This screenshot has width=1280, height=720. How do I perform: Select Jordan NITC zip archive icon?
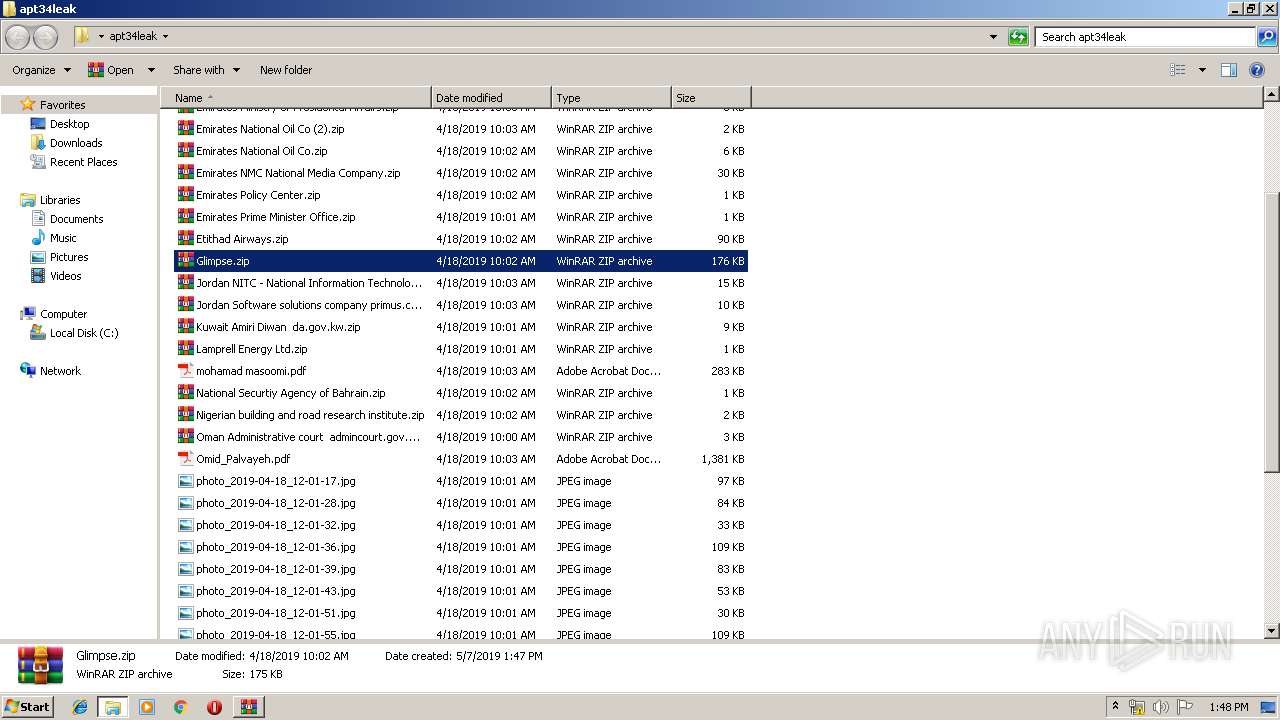(x=186, y=283)
